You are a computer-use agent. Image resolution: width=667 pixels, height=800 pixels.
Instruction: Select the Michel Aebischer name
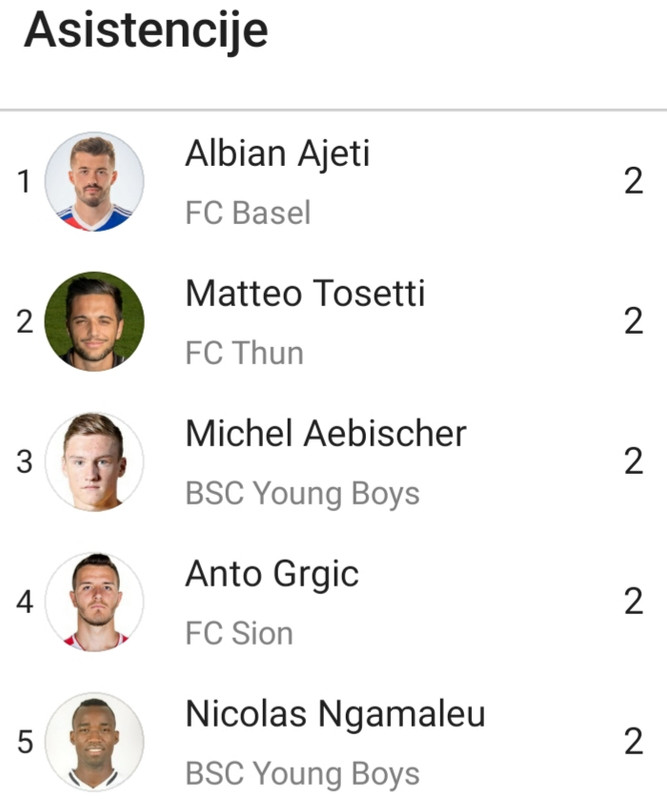click(326, 434)
